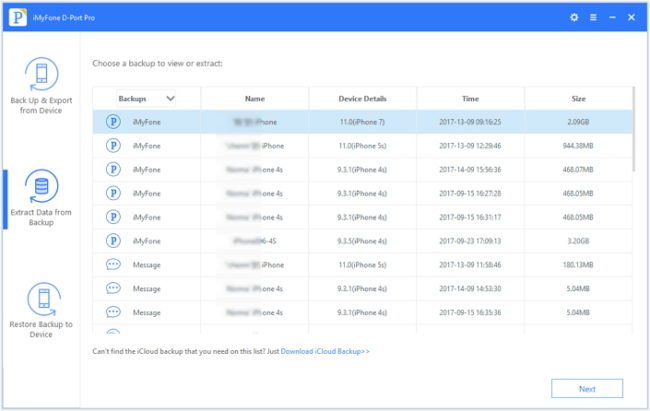Select the 468.07MB size cell

(578, 169)
